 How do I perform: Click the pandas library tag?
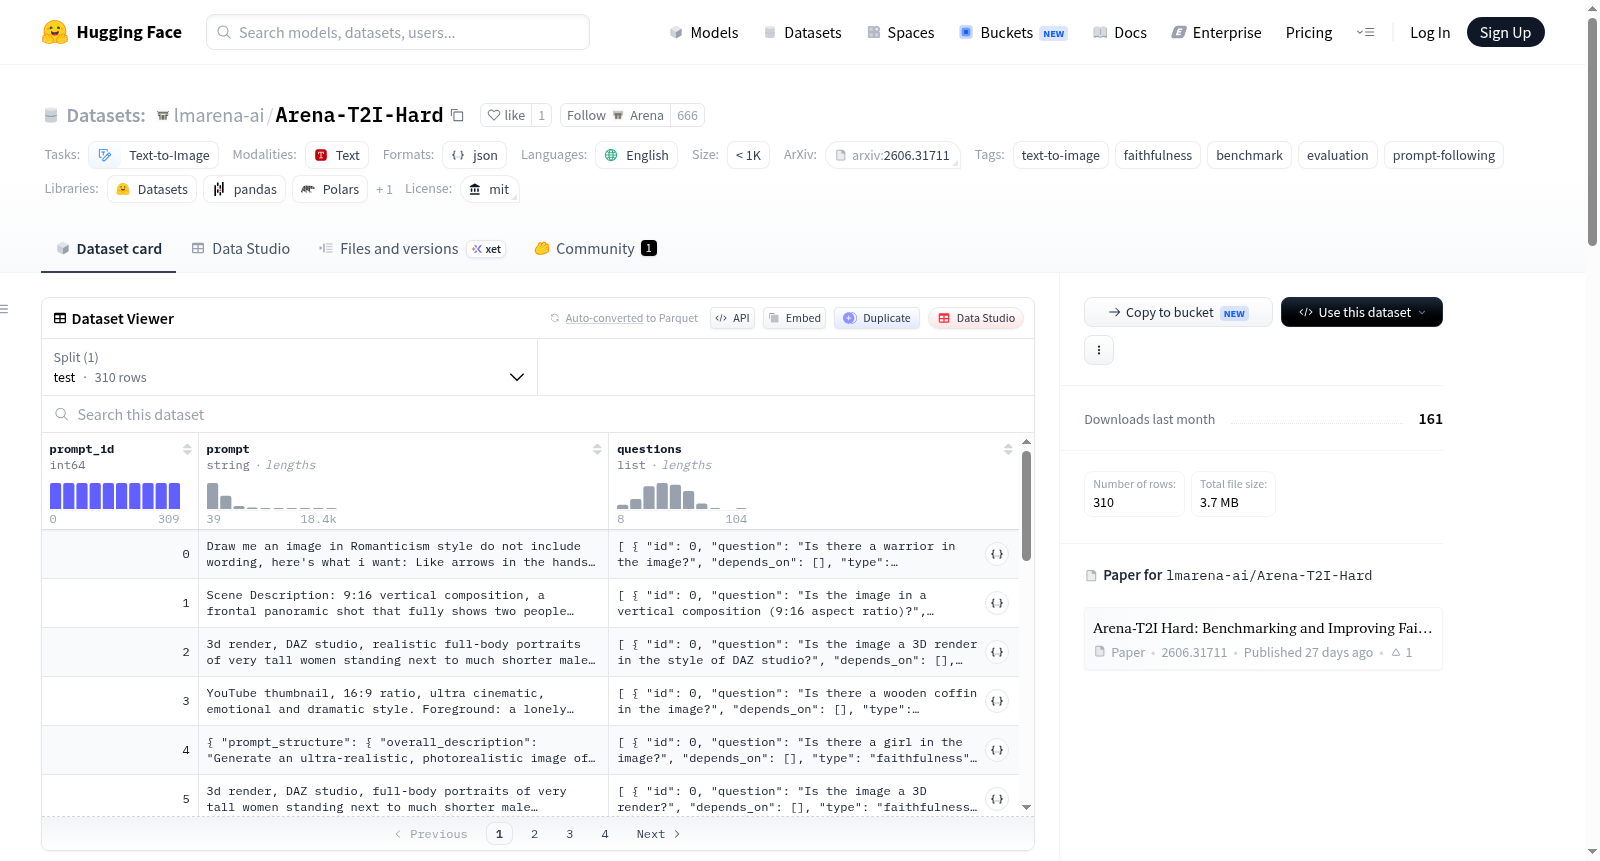[x=245, y=189]
